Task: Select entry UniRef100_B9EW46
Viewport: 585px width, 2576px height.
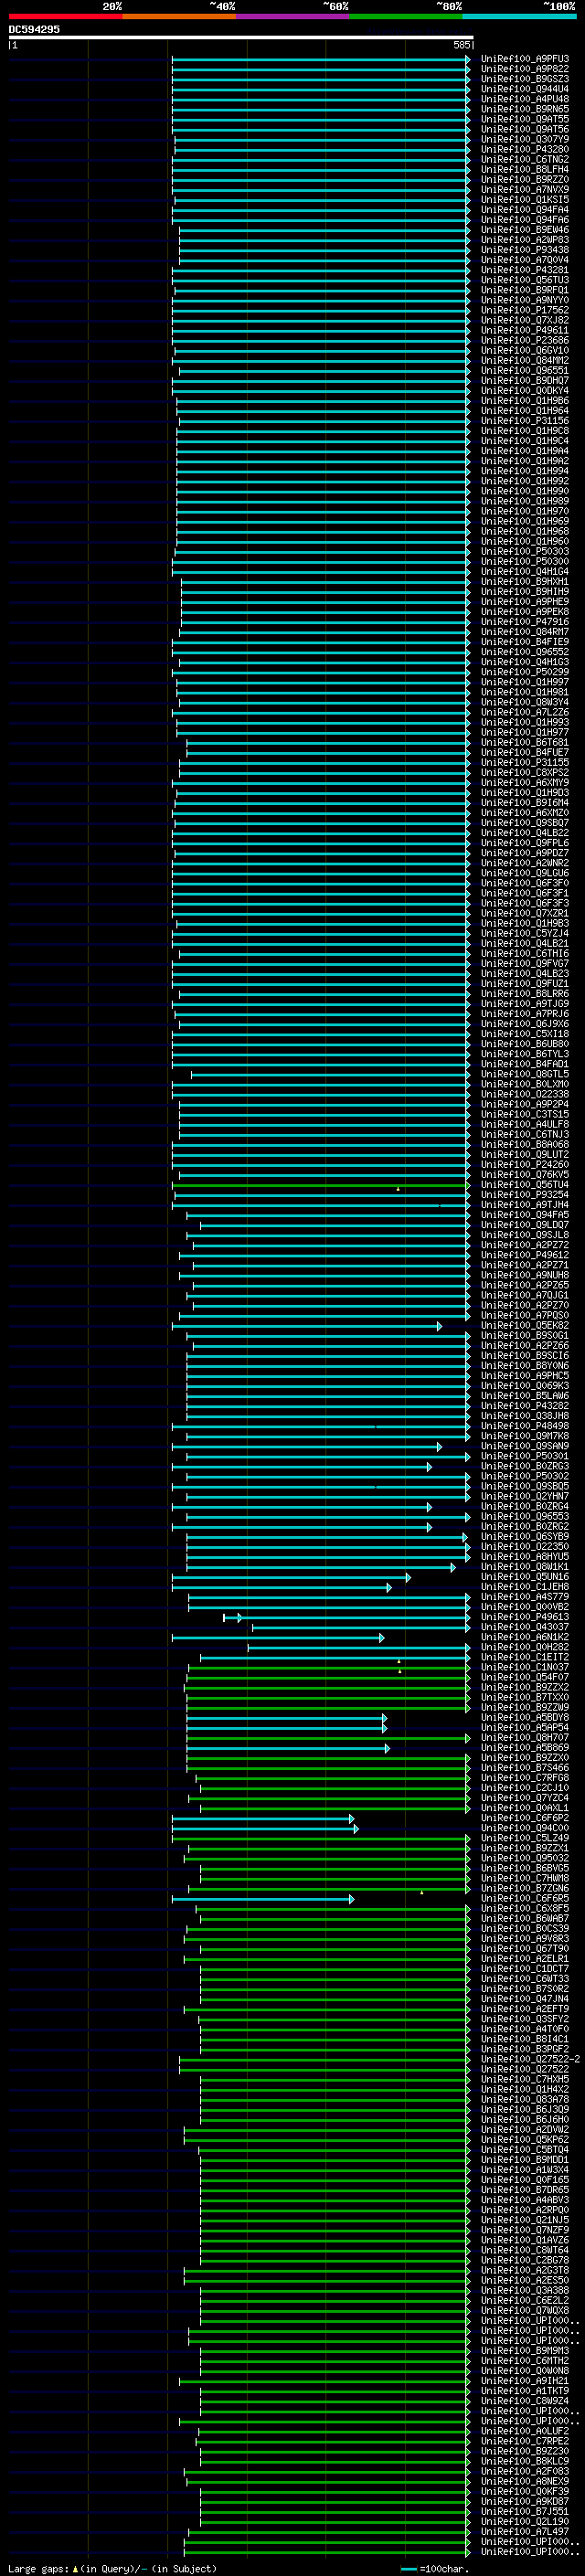Action: point(525,230)
